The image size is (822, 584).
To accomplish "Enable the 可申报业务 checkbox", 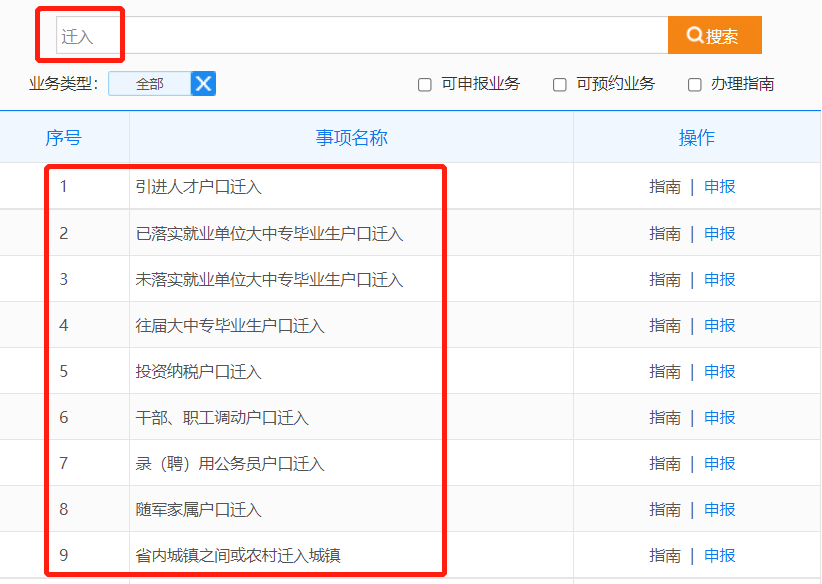I will coord(425,85).
